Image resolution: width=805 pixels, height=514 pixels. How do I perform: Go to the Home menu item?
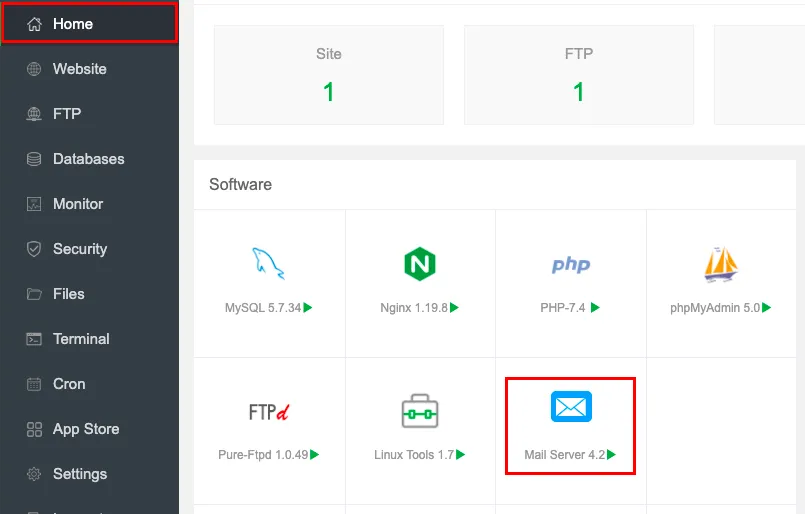pos(72,24)
